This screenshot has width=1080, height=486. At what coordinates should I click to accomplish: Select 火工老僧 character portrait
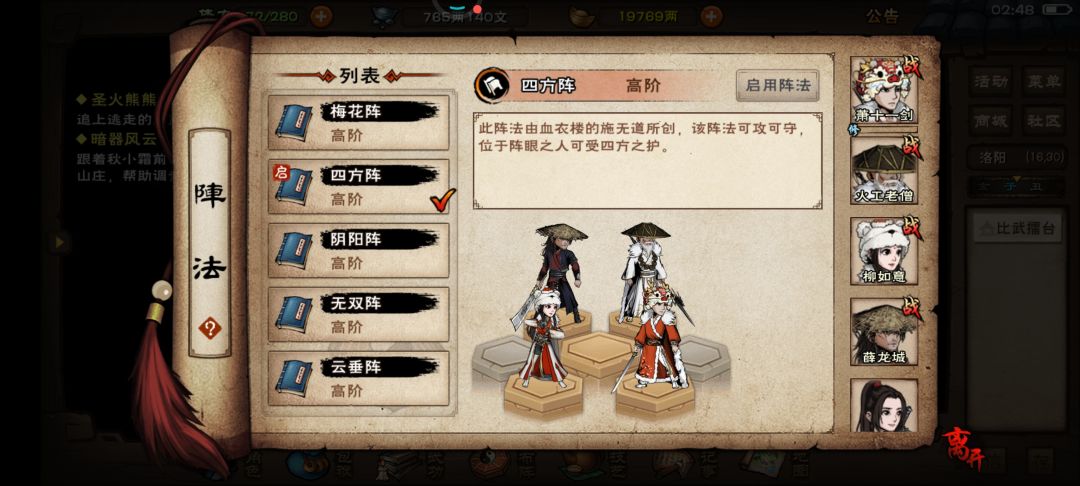[884, 171]
